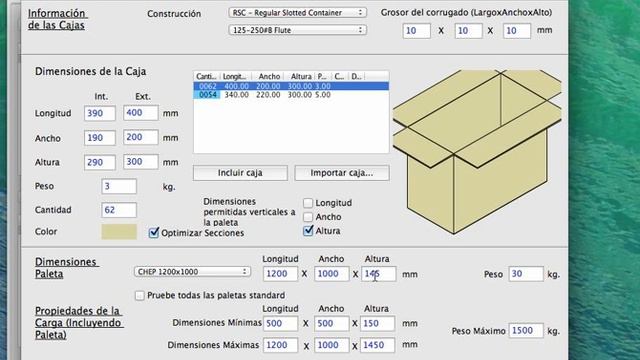Click the maximum Altura field 1450
The image size is (640, 360).
coord(377,345)
